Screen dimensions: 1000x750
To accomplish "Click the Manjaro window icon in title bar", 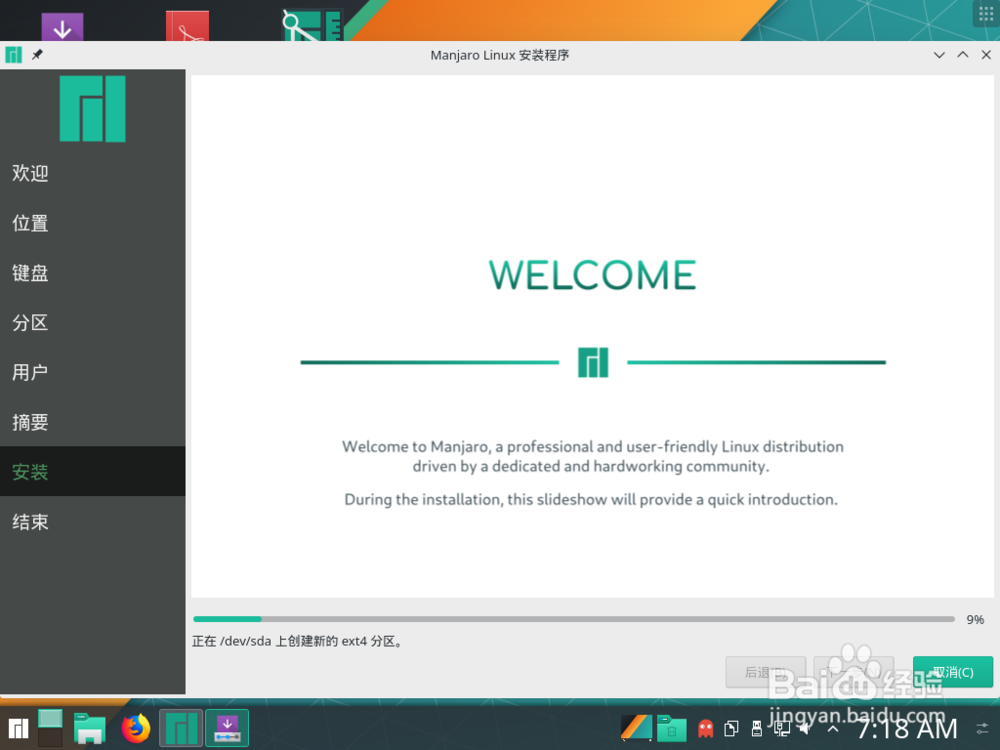I will 13,55.
